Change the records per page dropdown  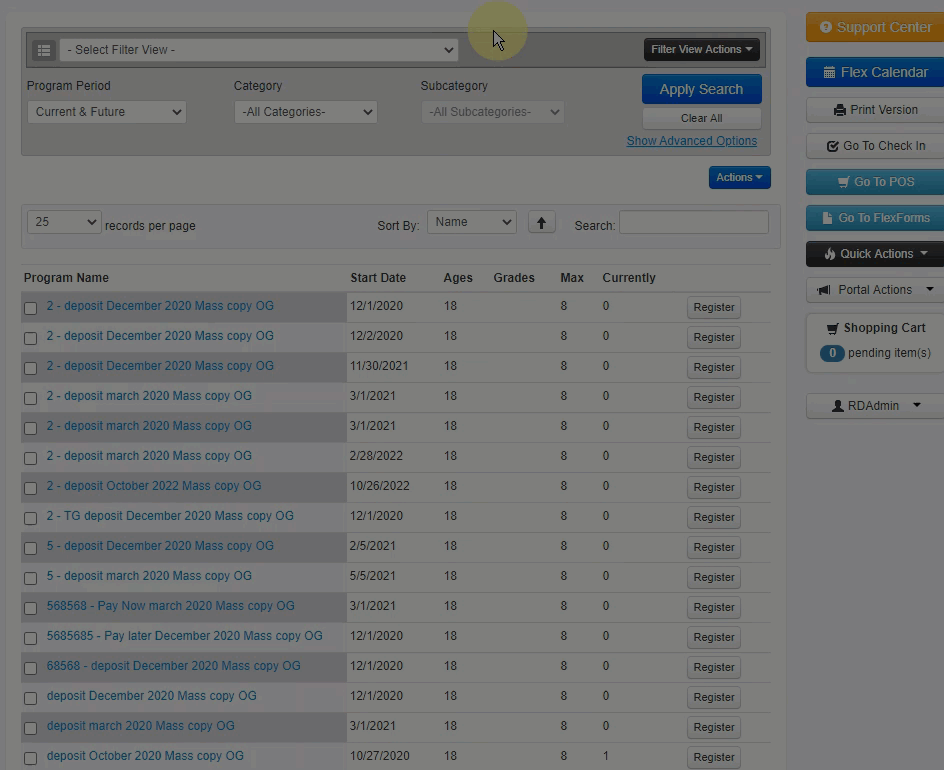[x=64, y=222]
